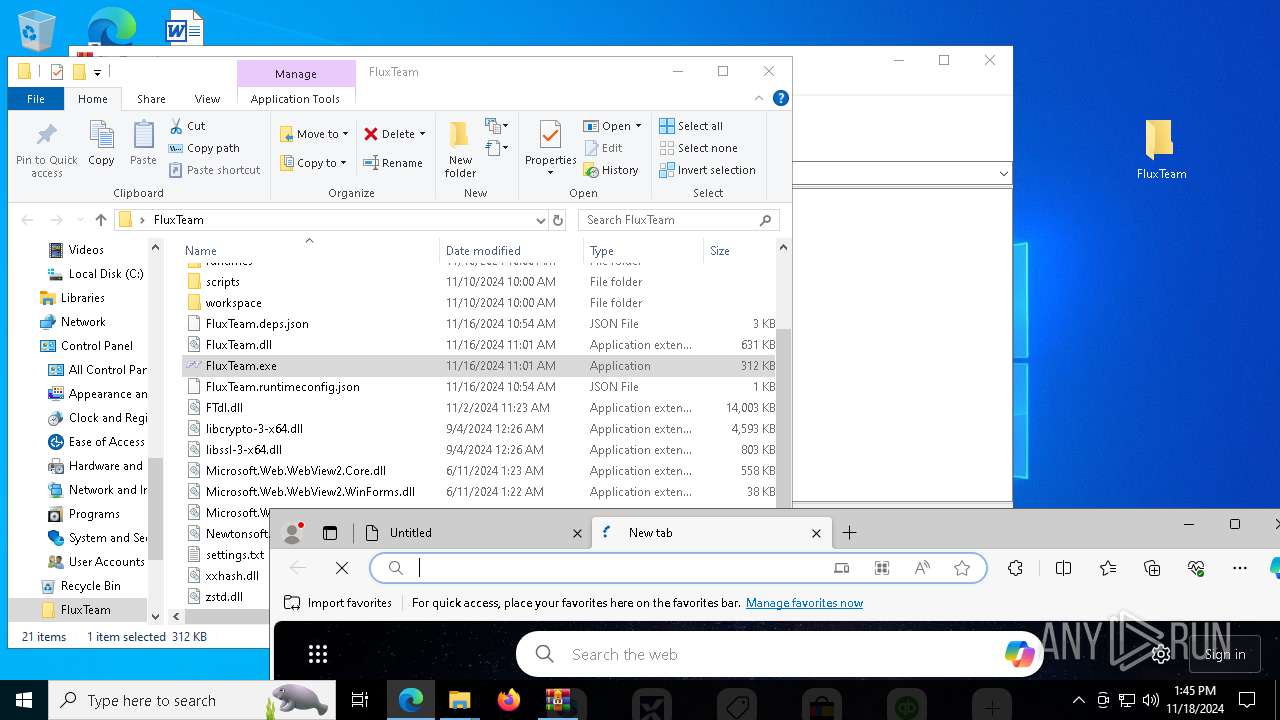Click Invert selection
The image size is (1280, 720).
(x=707, y=170)
